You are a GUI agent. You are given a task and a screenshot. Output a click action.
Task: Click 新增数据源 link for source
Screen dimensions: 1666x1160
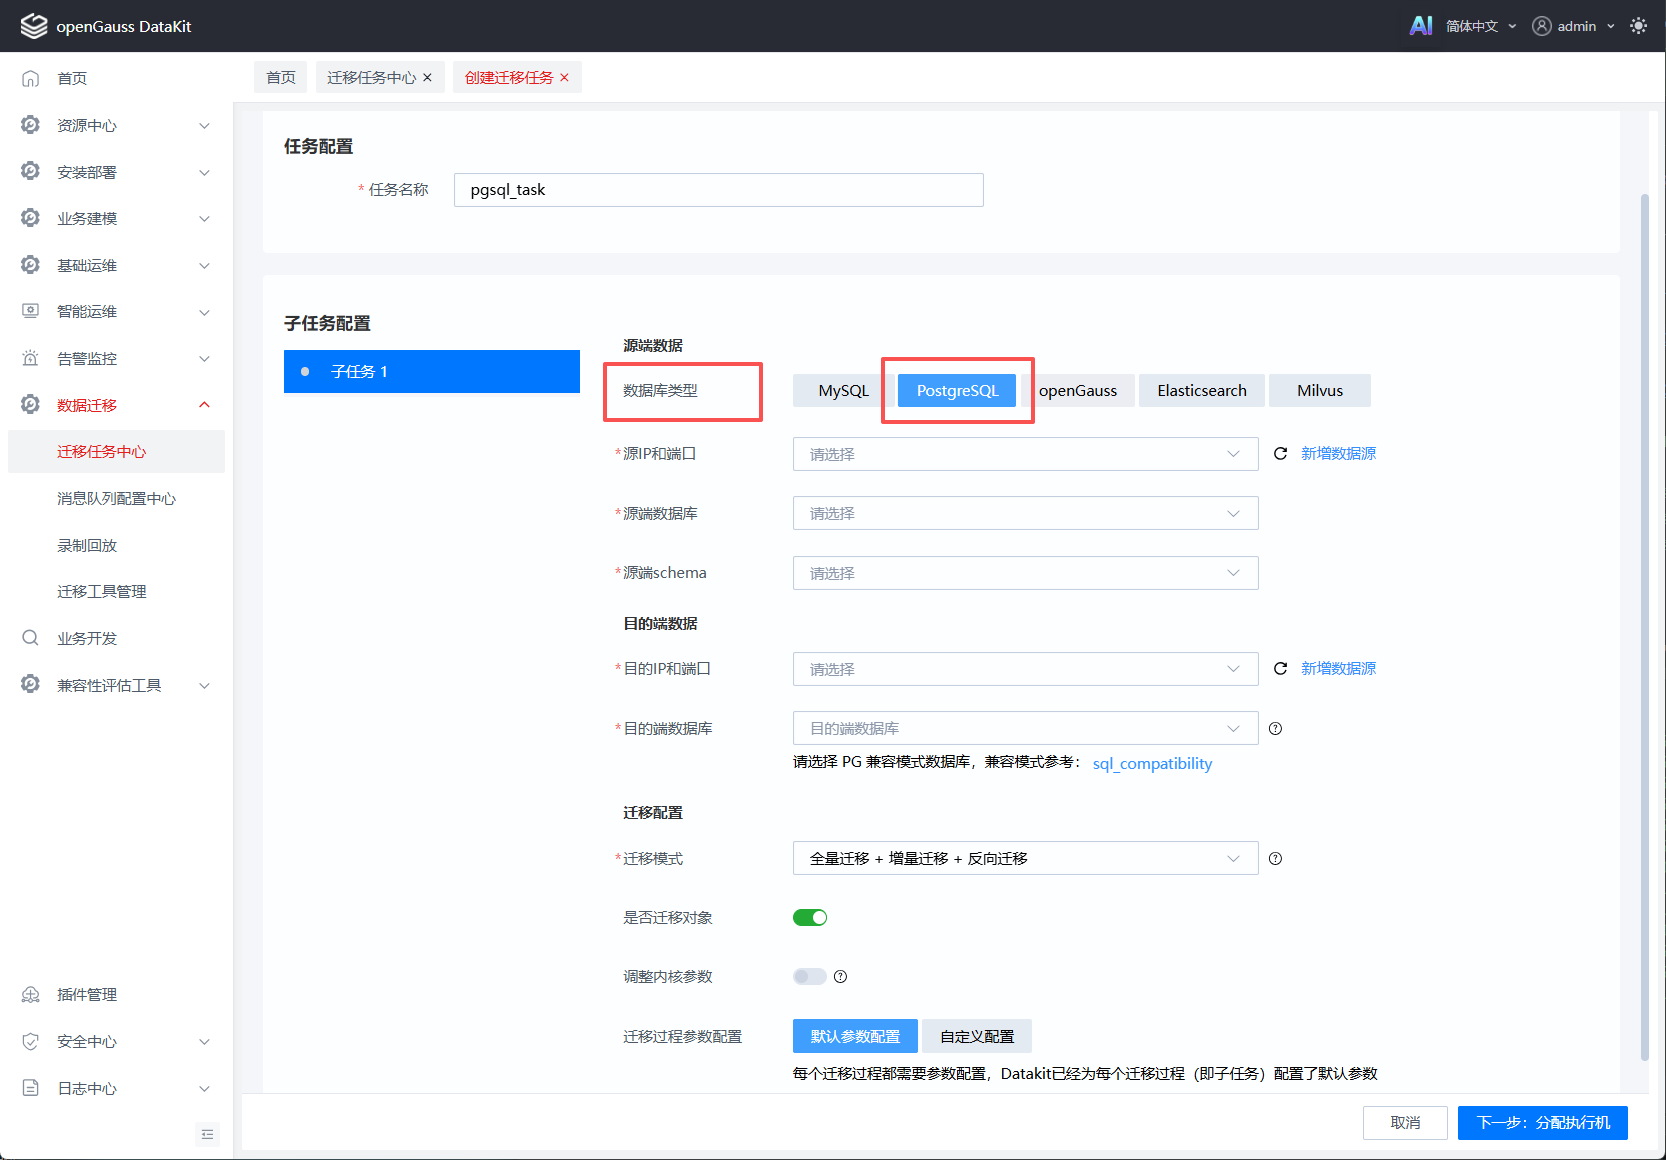pos(1338,454)
